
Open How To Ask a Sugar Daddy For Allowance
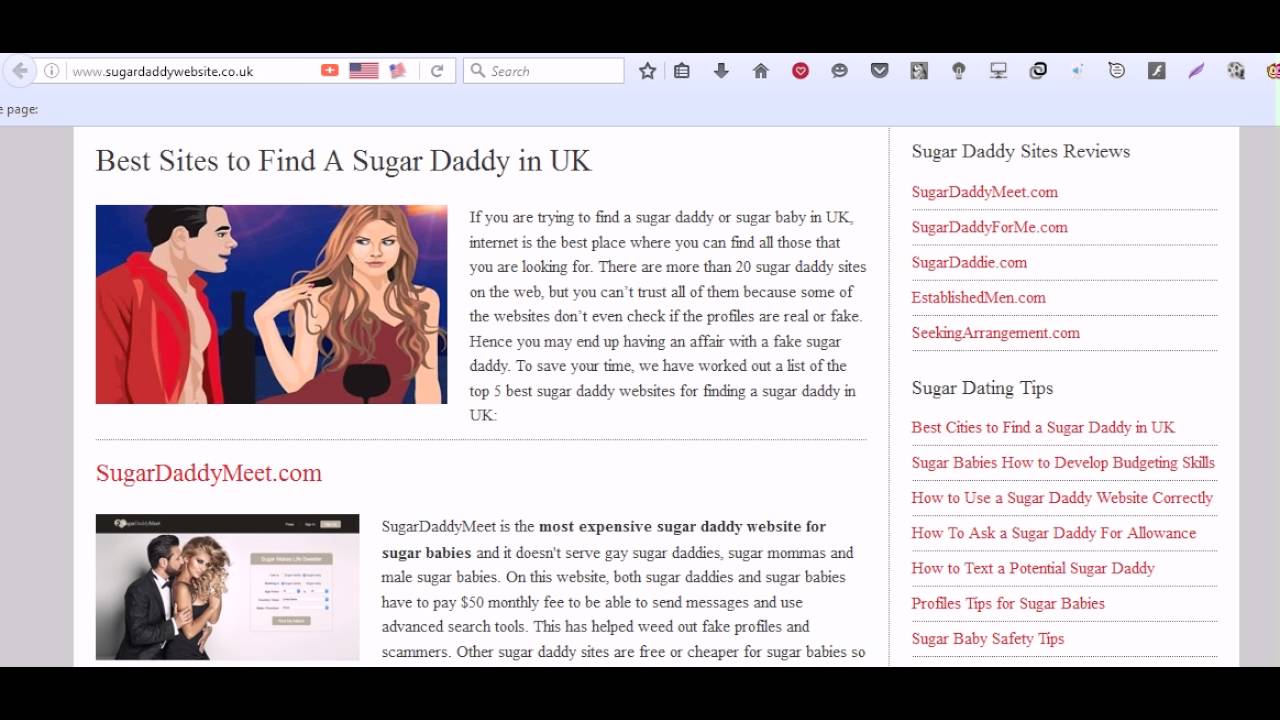click(x=1053, y=533)
